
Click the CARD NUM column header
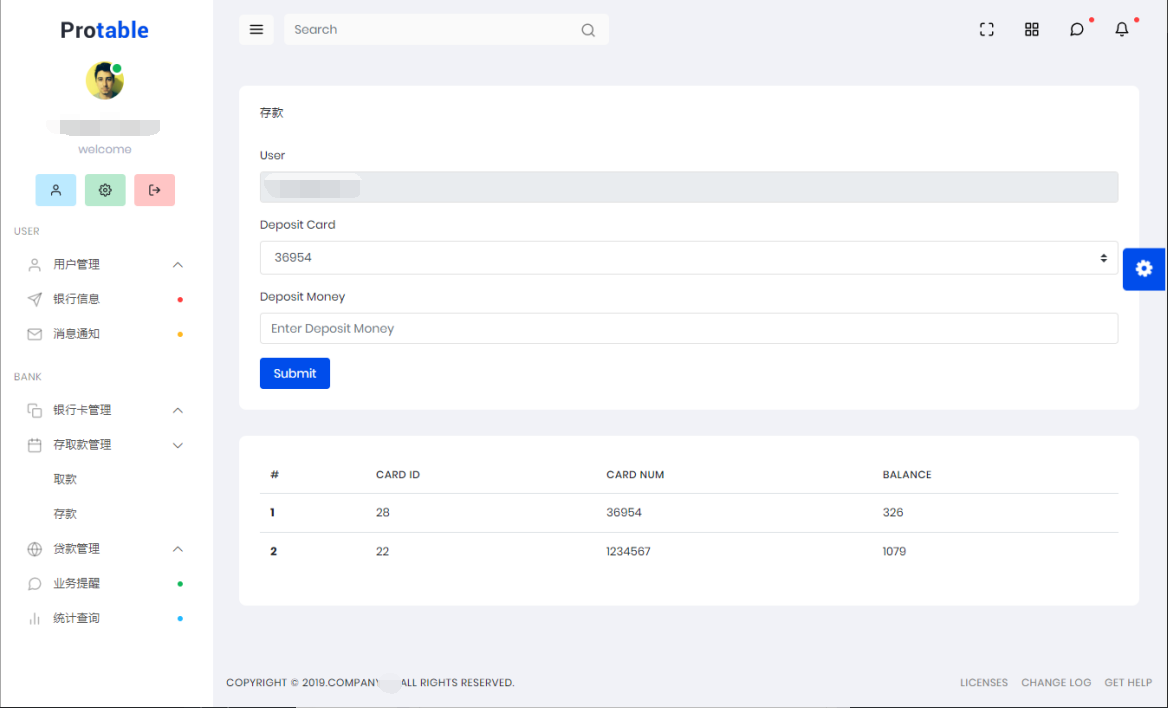635,475
